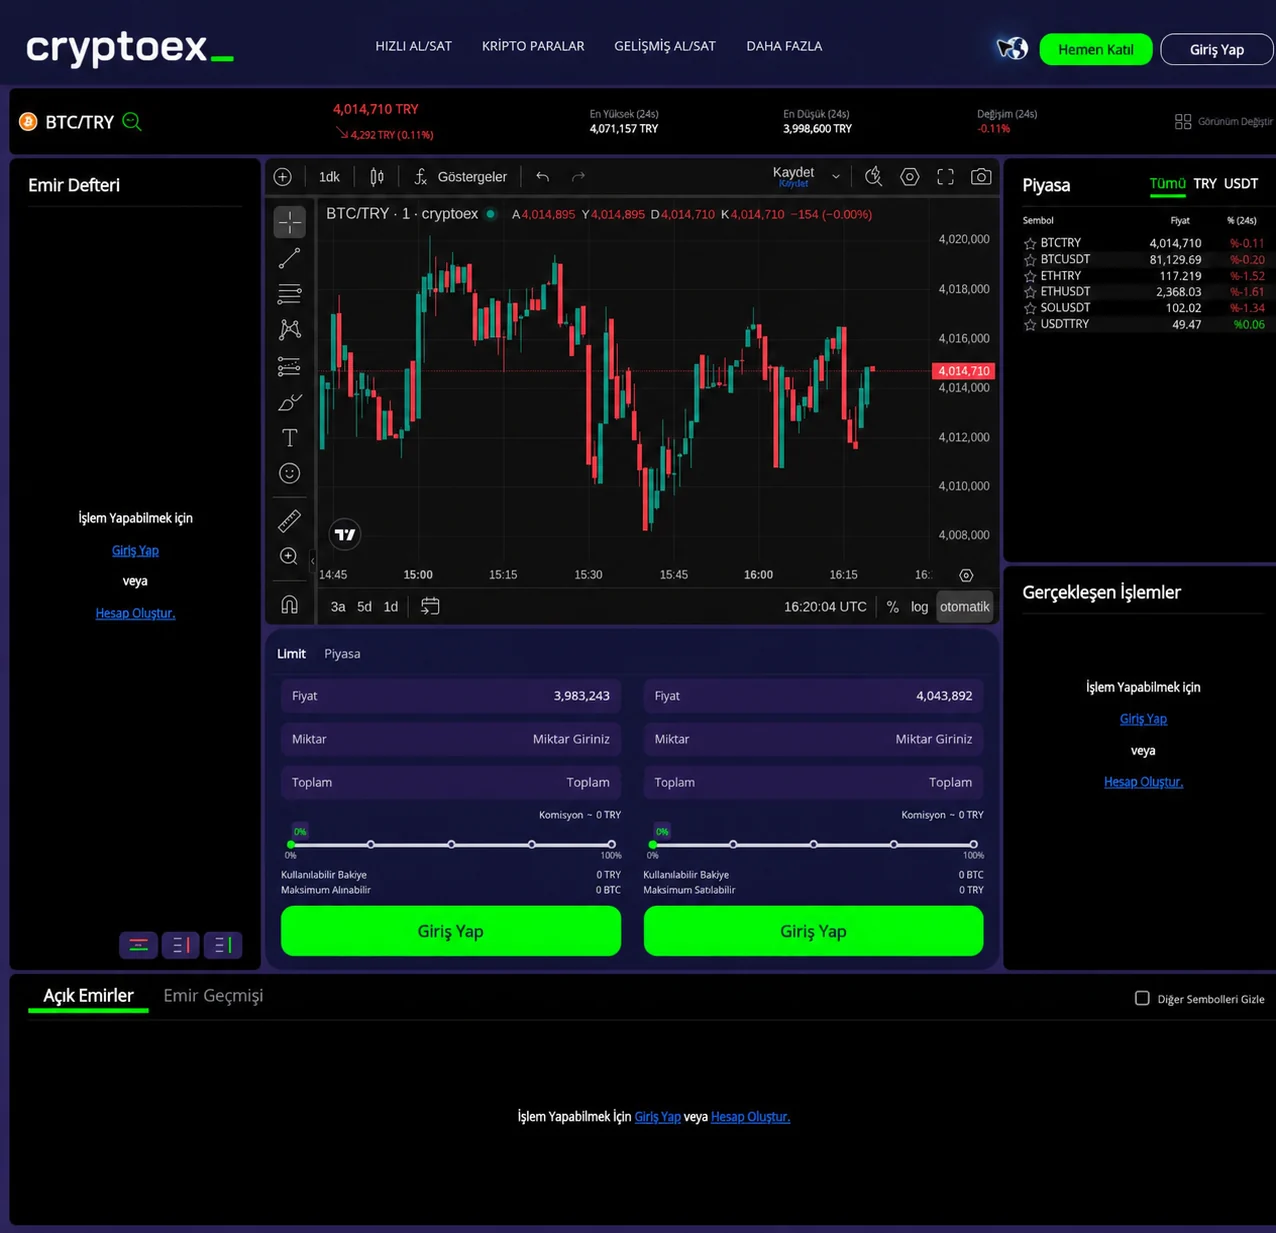Click the sell Miktar input field
Image resolution: width=1276 pixels, height=1233 pixels.
pyautogui.click(x=813, y=739)
